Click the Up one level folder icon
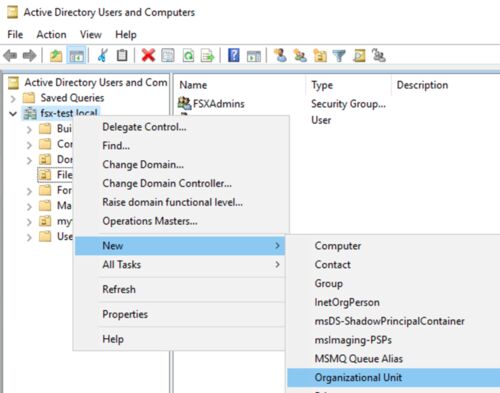Image resolution: width=500 pixels, height=393 pixels. [x=56, y=55]
